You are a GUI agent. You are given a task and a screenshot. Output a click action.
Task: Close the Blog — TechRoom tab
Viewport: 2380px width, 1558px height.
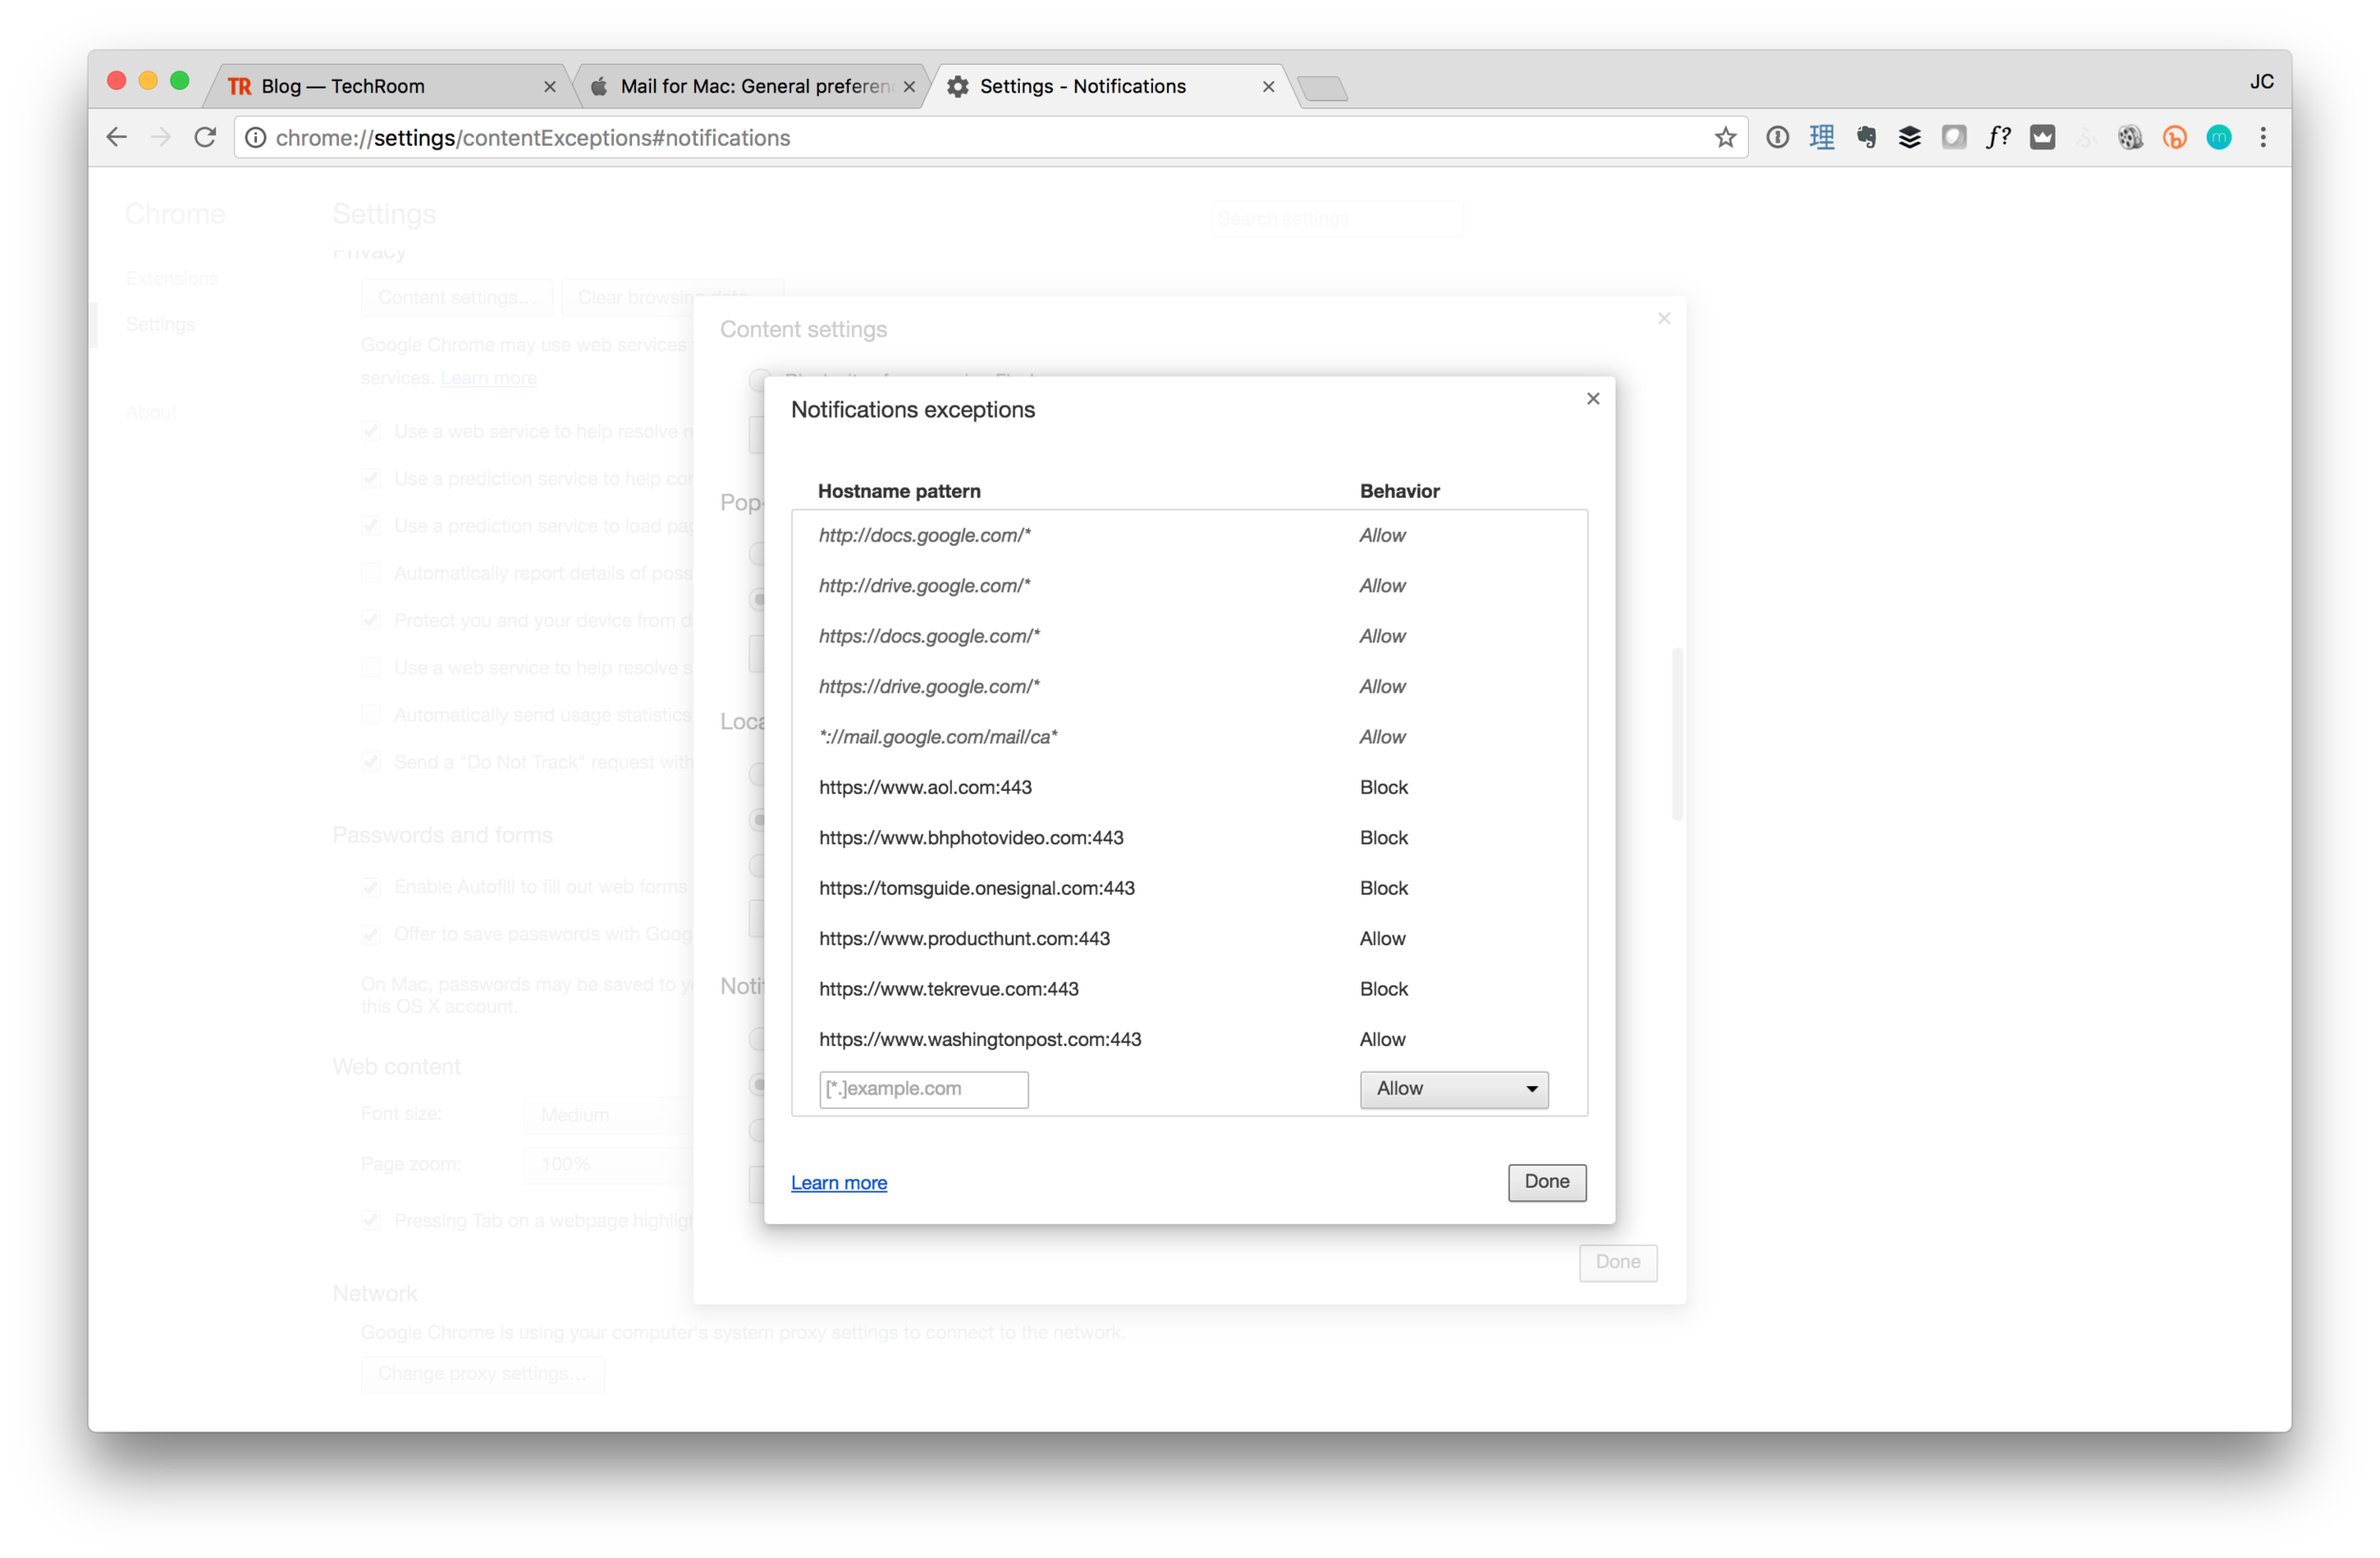click(549, 87)
